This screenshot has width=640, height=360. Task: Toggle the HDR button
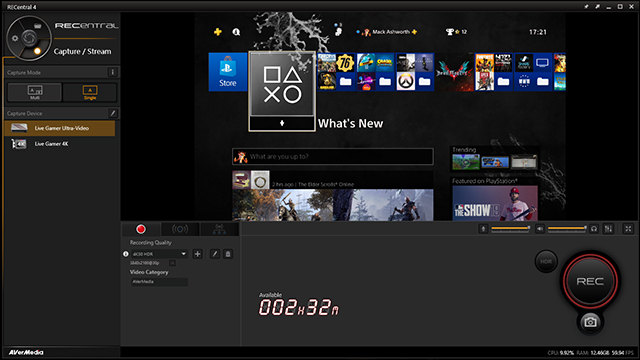pos(546,261)
